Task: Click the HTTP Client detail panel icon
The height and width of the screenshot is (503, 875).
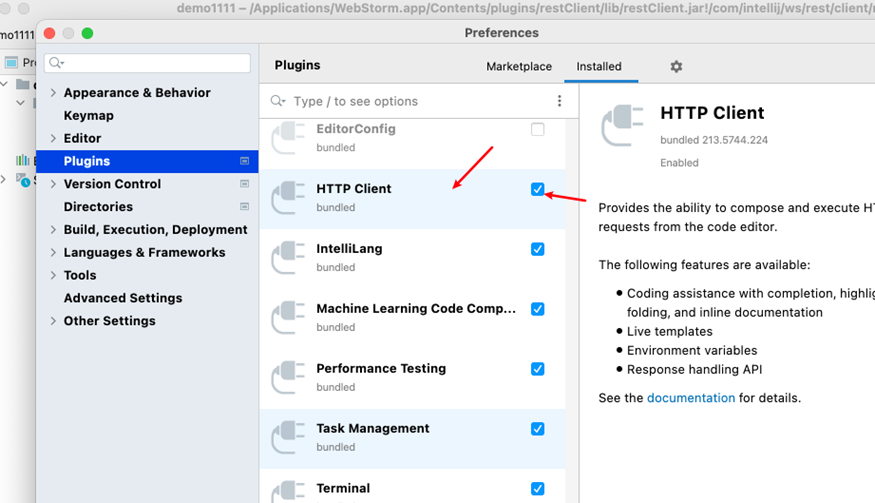Action: [622, 126]
